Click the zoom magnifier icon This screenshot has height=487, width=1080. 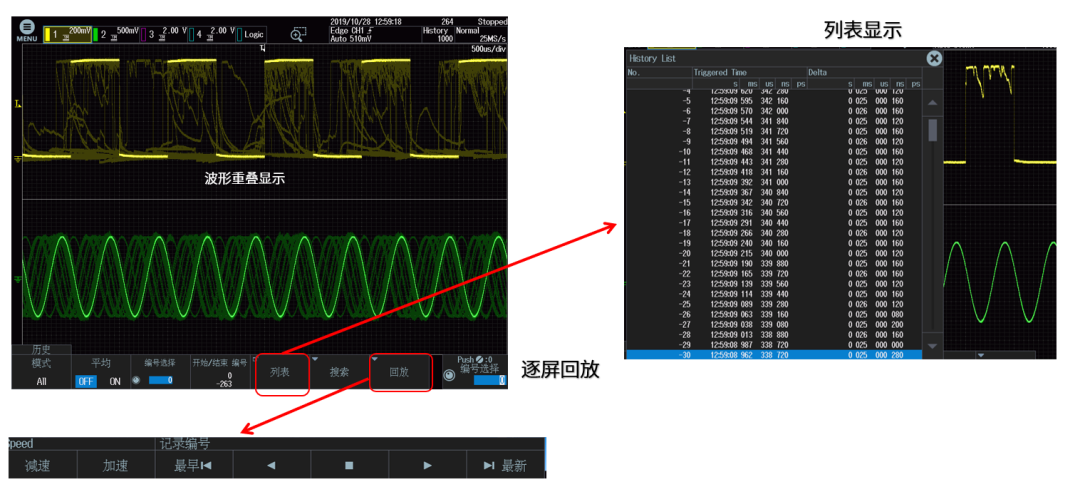[x=297, y=33]
